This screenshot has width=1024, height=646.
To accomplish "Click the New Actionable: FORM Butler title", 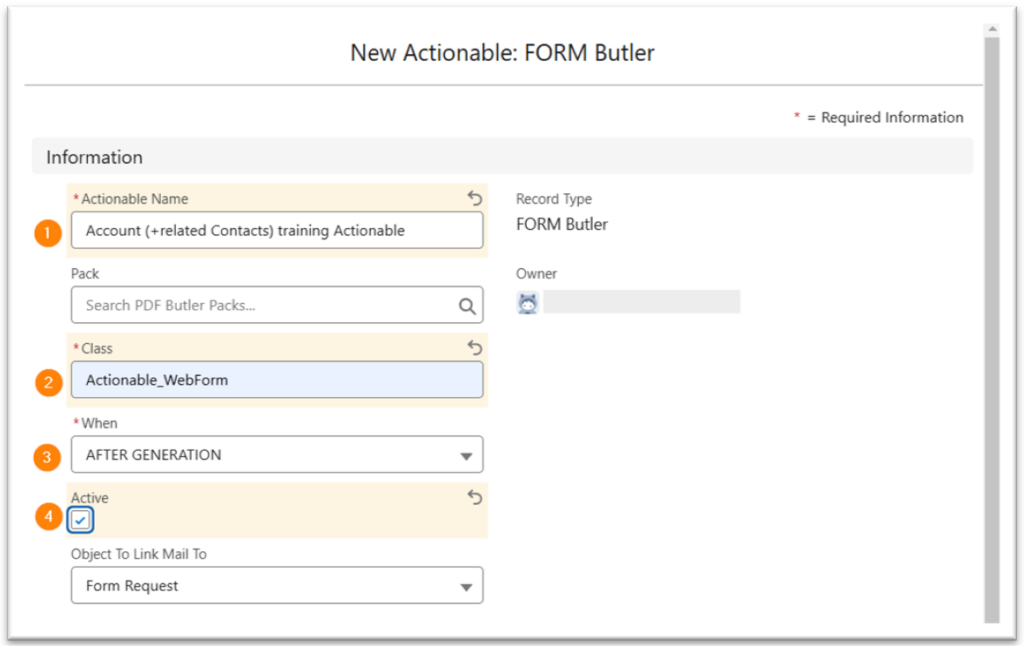I will 502,53.
